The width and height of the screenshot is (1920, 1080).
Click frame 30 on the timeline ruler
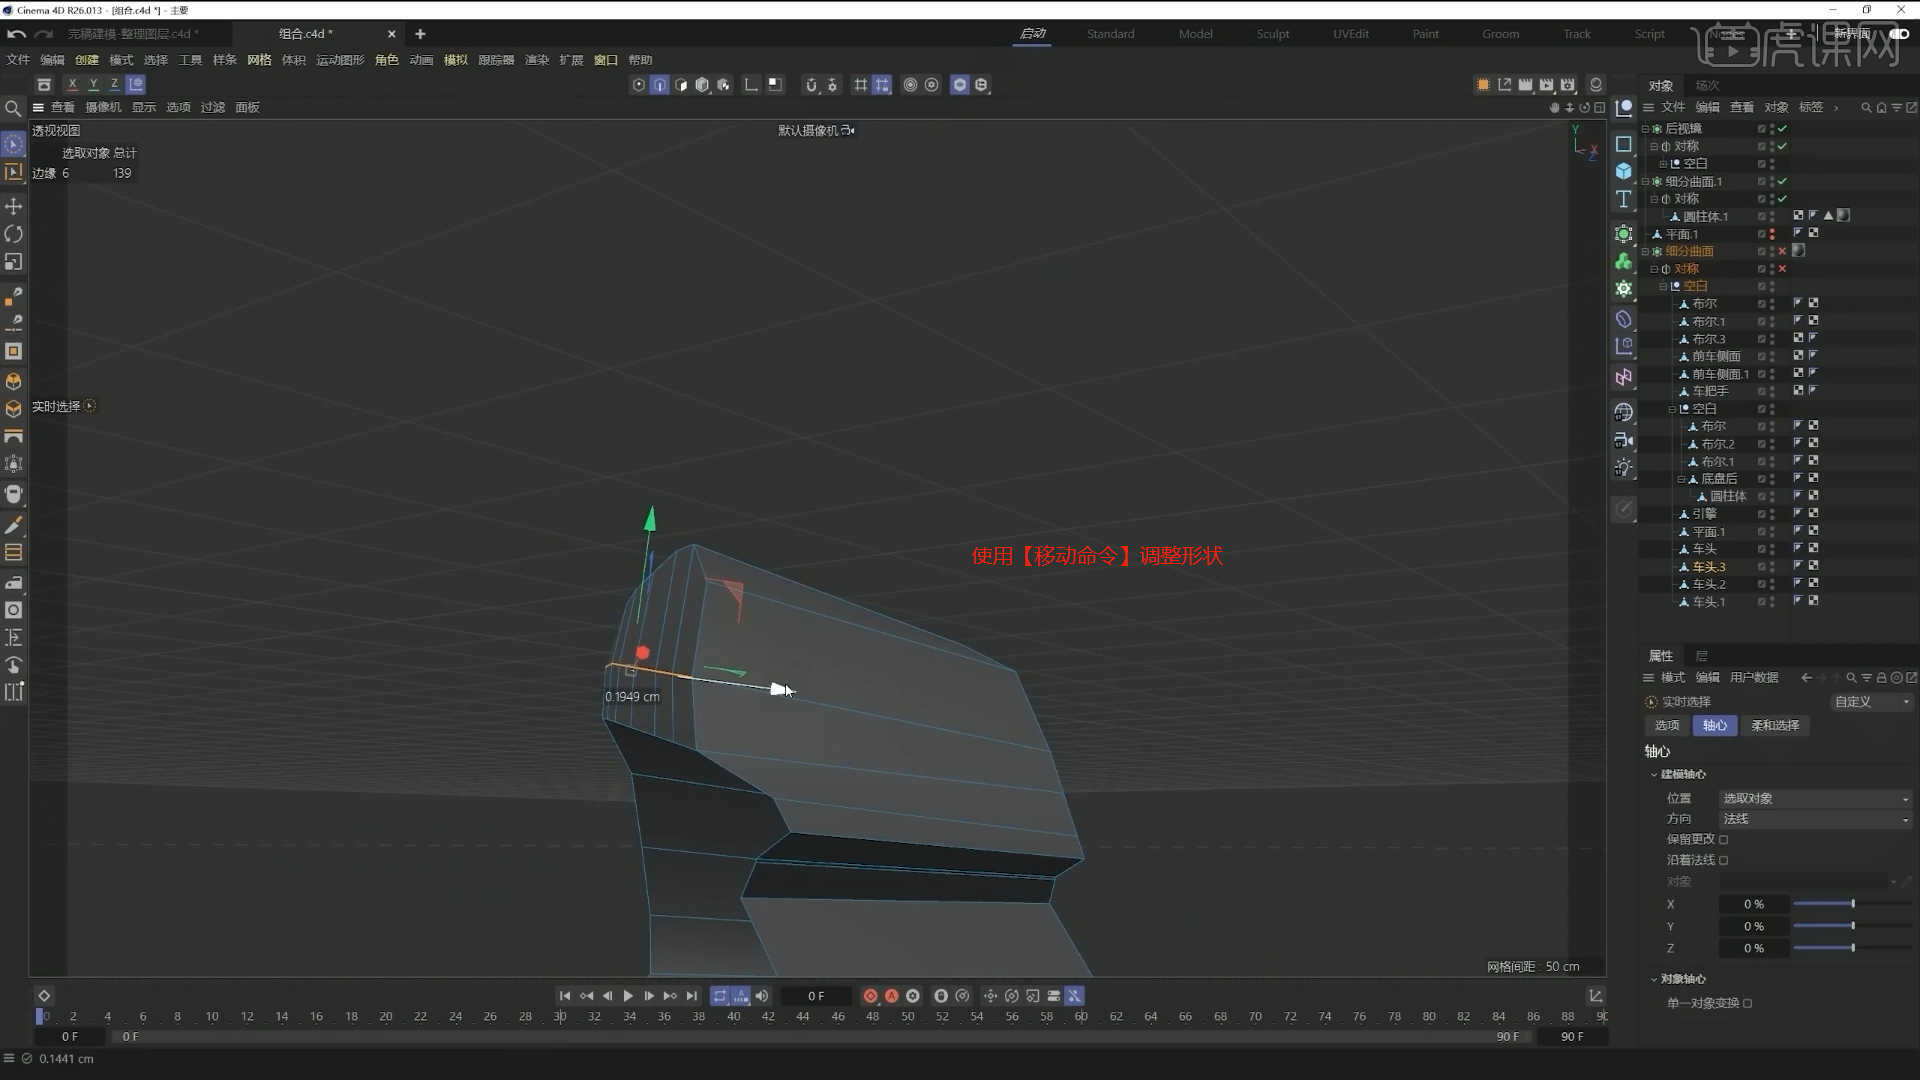click(560, 1017)
